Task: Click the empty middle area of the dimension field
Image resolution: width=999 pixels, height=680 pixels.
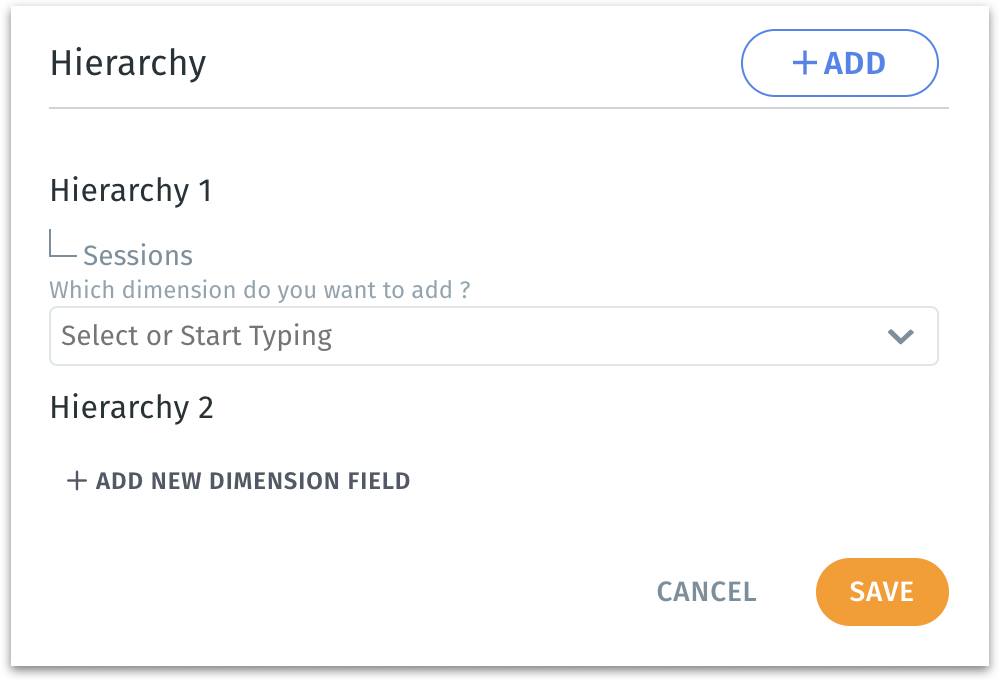Action: tap(600, 336)
